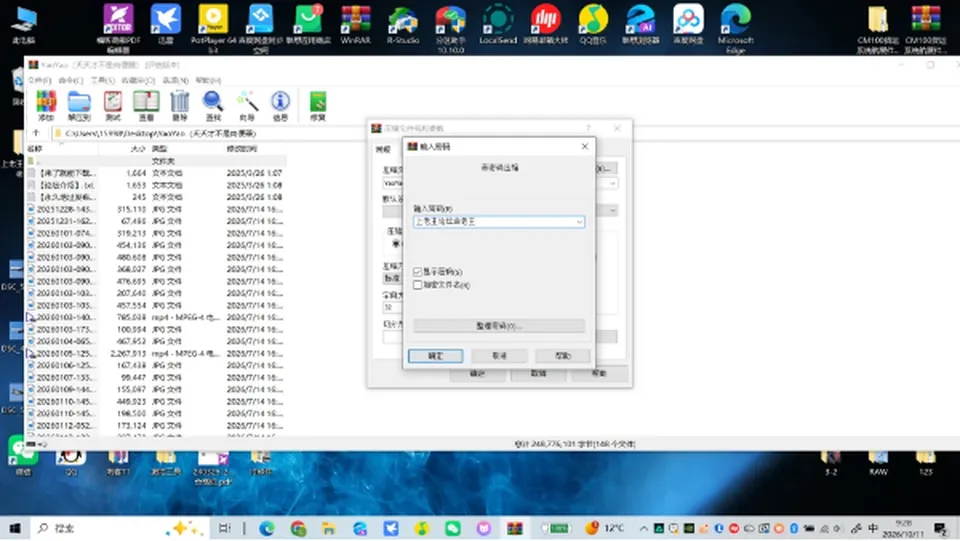
Task: Click the Delete (删除) trash bin icon
Action: [x=179, y=106]
